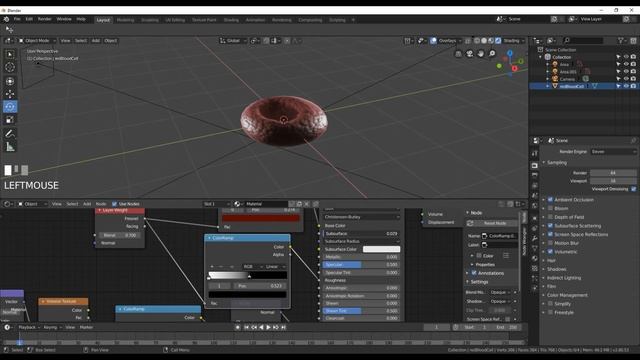Click the Specular value slider

(x=361, y=265)
